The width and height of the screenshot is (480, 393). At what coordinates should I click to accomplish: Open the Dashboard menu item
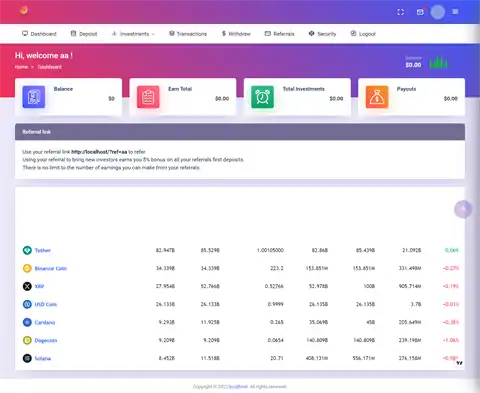click(x=39, y=34)
